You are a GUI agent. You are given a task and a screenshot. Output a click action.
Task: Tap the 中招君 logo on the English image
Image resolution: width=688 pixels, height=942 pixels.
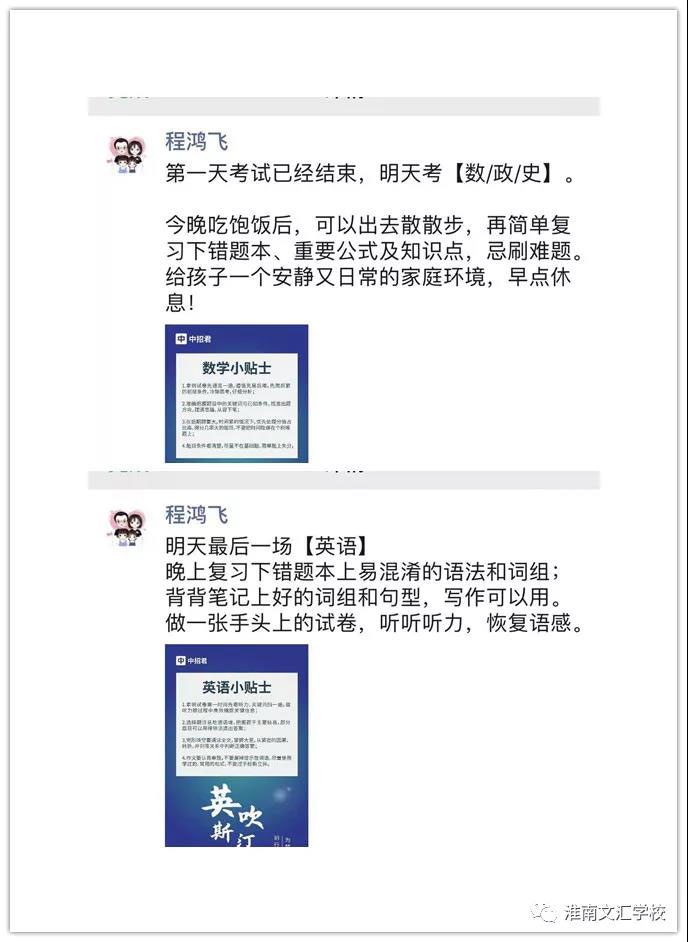192,660
